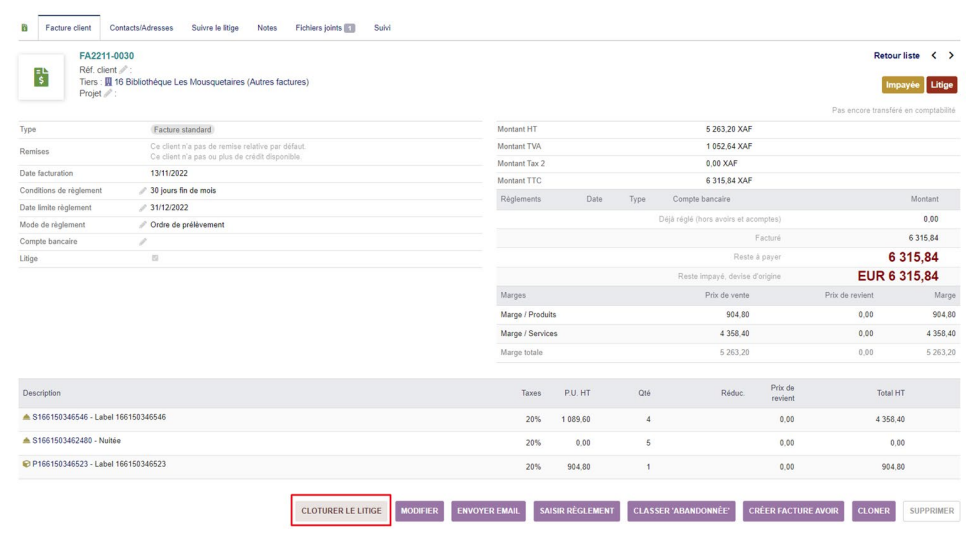This screenshot has height=546, width=975.
Task: Click Marge totale row label
Action: click(x=521, y=353)
